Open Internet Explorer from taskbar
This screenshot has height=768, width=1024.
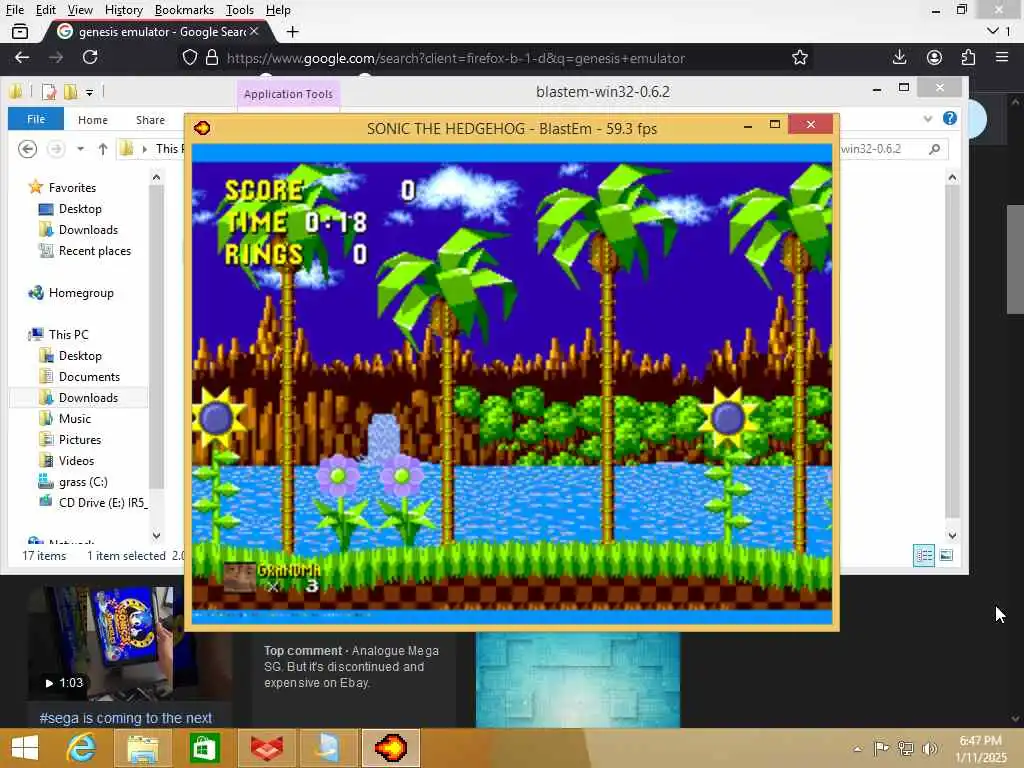click(x=81, y=748)
